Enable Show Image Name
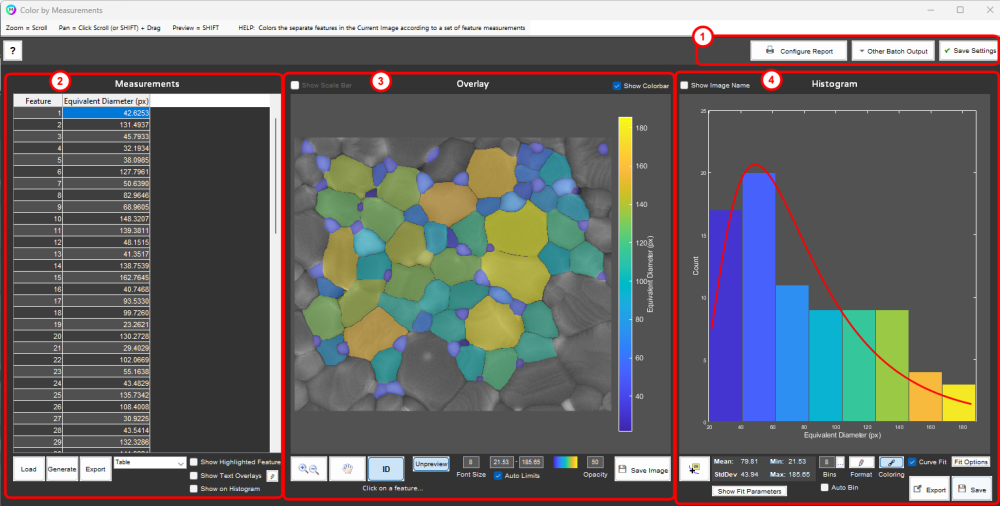 [684, 86]
